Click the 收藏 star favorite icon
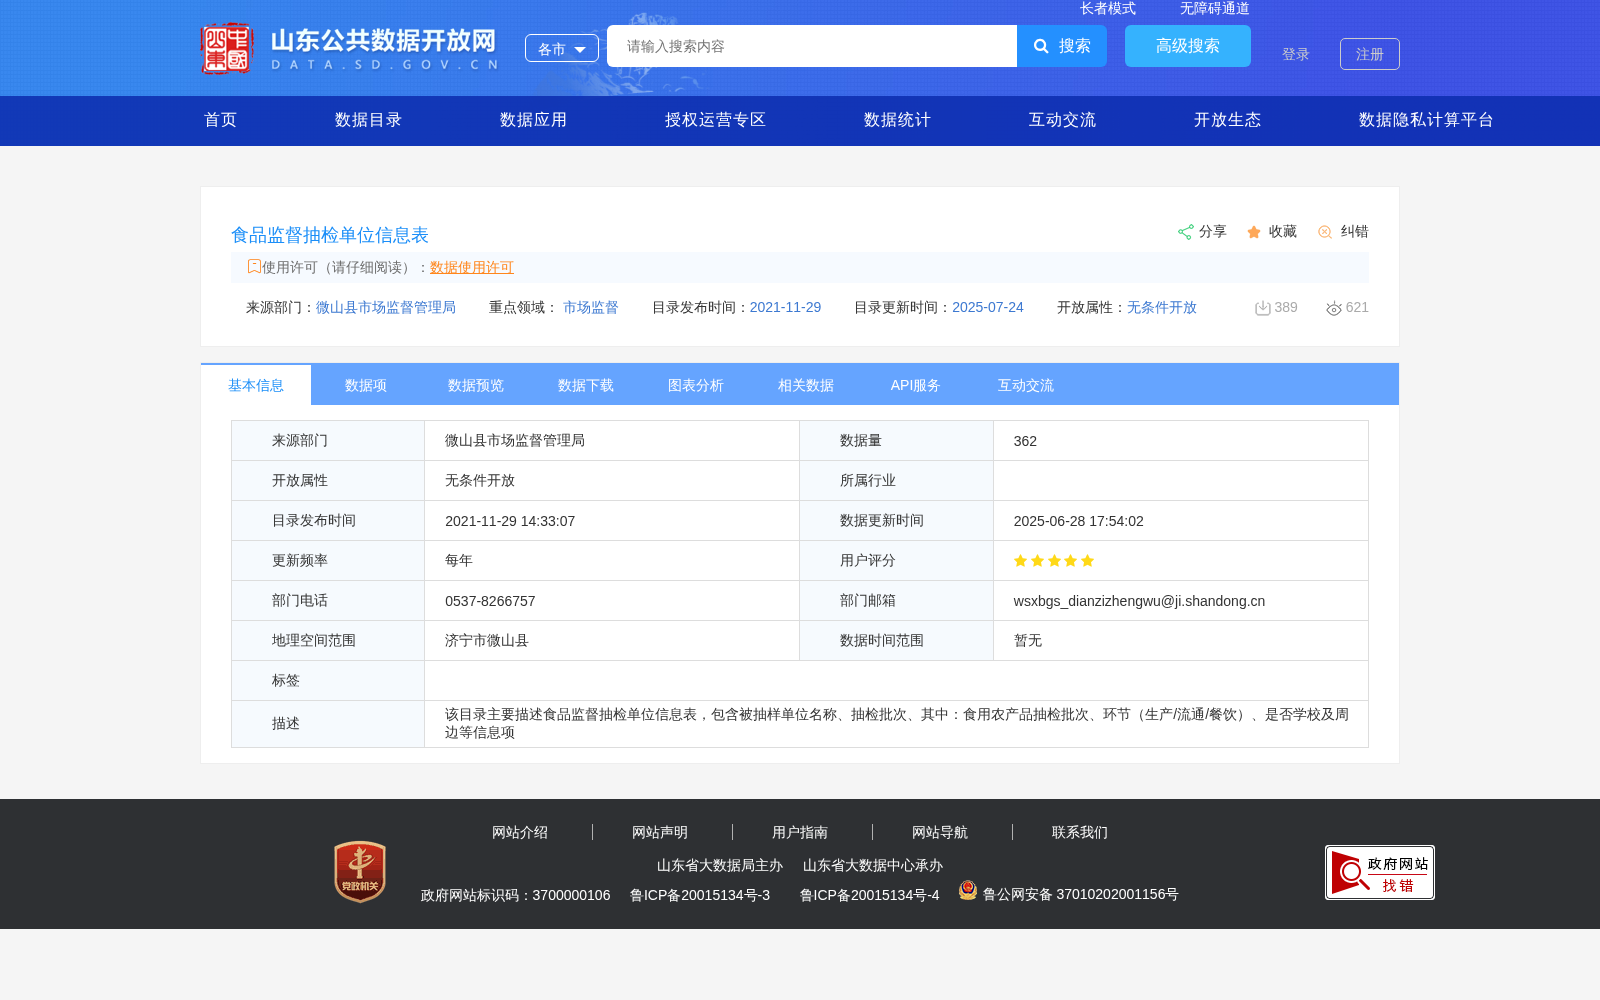The image size is (1600, 1000). pyautogui.click(x=1254, y=232)
